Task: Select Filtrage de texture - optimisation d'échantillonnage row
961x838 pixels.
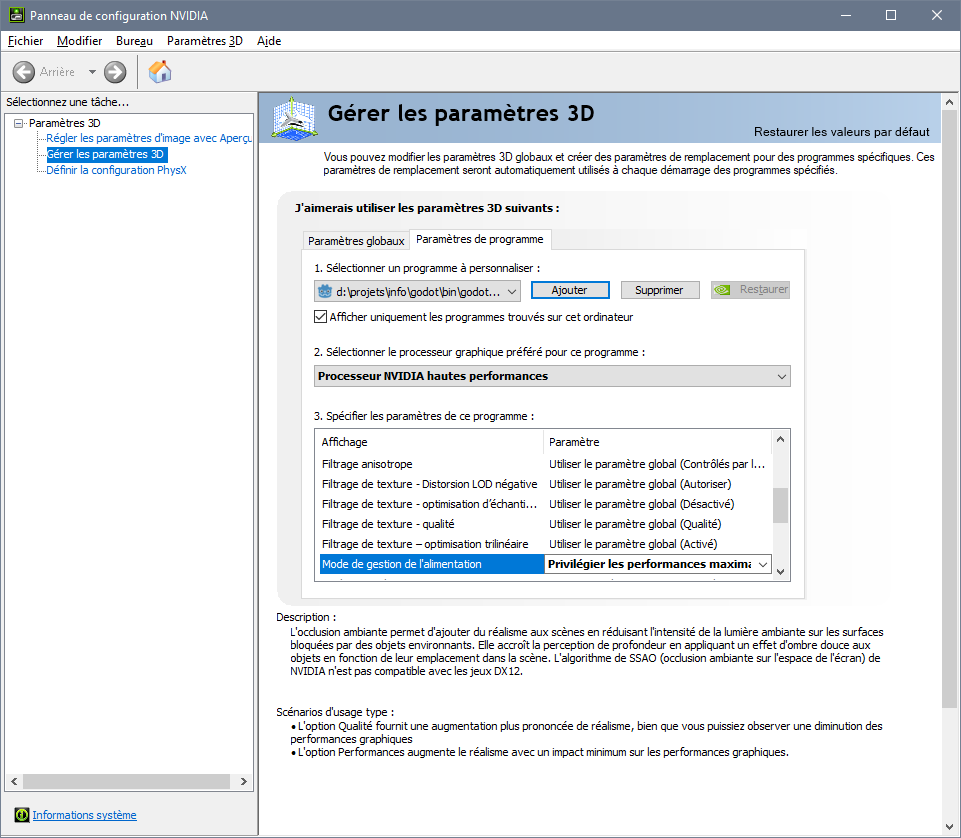Action: (x=545, y=504)
